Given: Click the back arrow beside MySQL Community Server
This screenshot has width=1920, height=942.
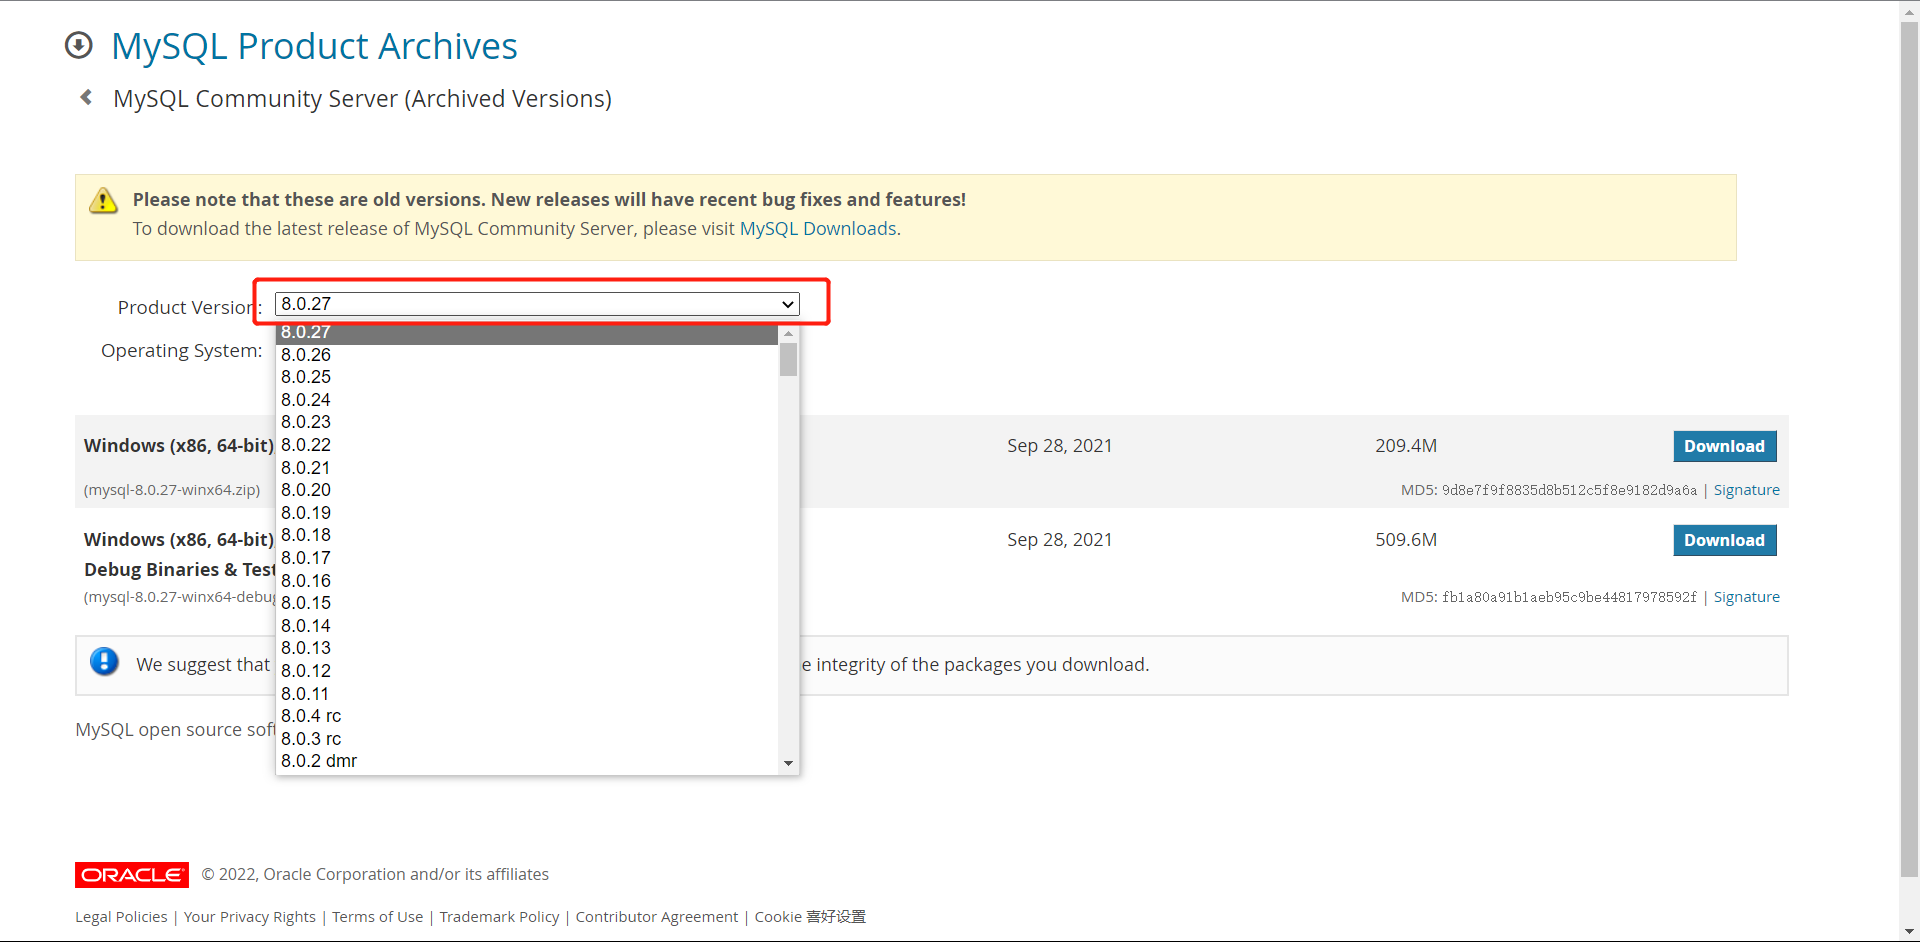Looking at the screenshot, I should [86, 97].
